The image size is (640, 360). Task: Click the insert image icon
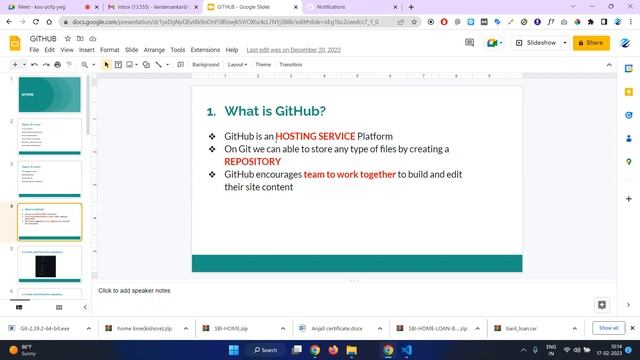click(x=130, y=64)
